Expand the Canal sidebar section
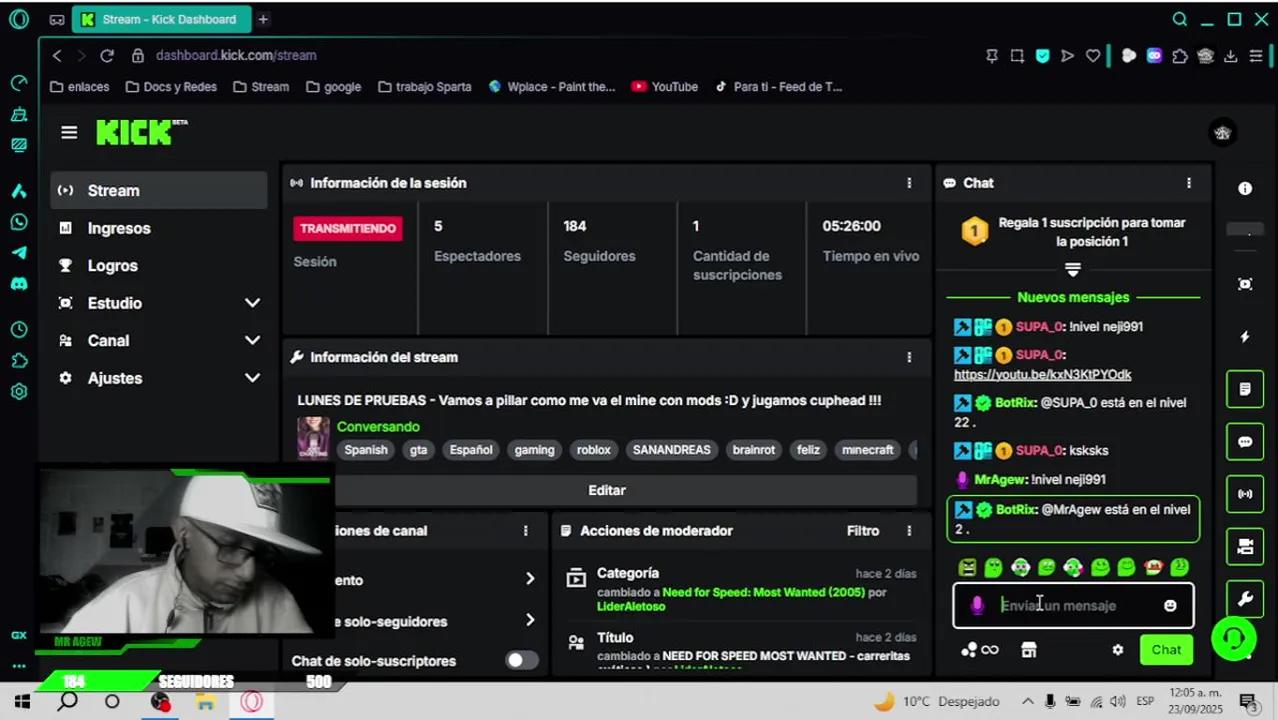The height and width of the screenshot is (720, 1278). pos(159,341)
